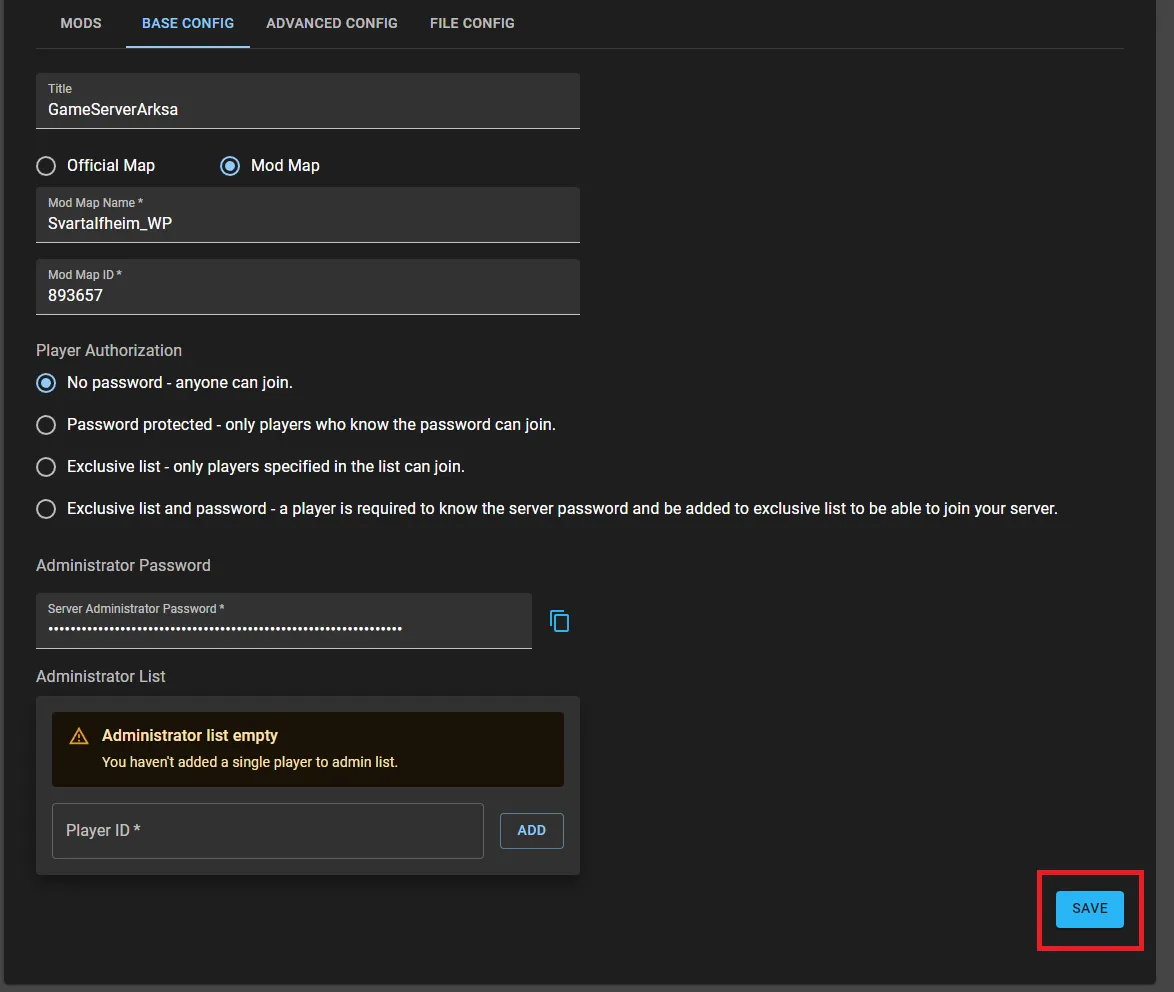This screenshot has width=1174, height=992.
Task: Click the Mod Map Name field
Action: tap(308, 215)
